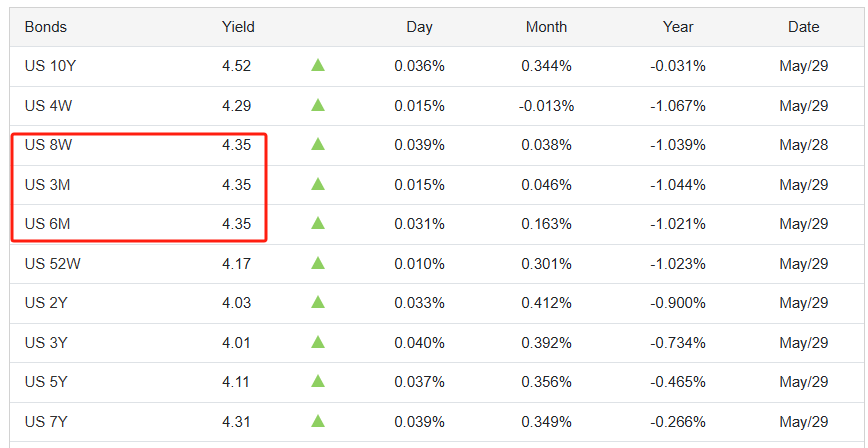Viewport: 868px width, 448px height.
Task: Open the US 3M bond link
Action: [x=46, y=184]
